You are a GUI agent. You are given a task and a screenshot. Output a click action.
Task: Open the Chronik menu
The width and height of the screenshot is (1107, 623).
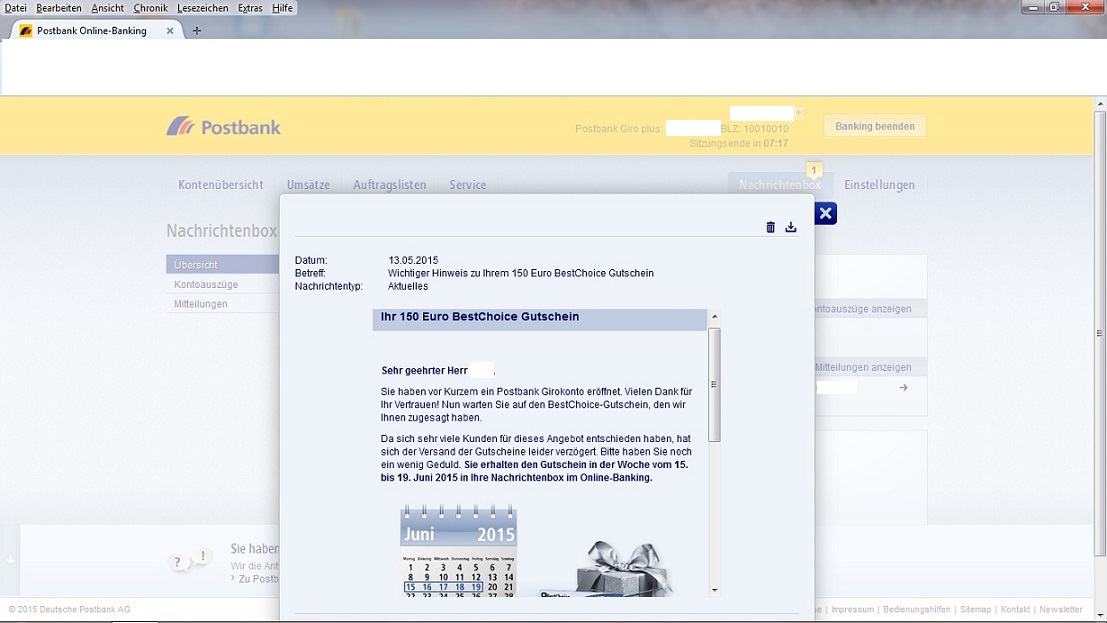point(150,8)
